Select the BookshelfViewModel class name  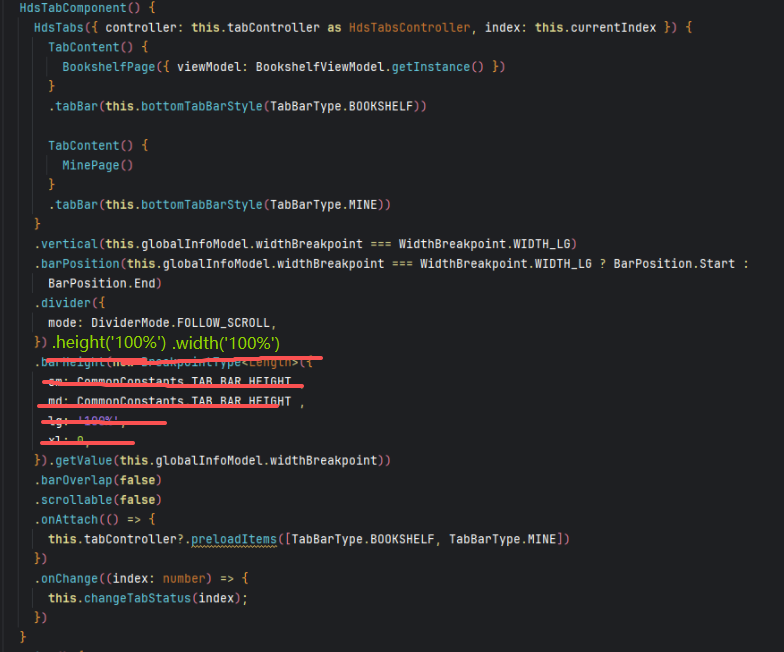[320, 67]
